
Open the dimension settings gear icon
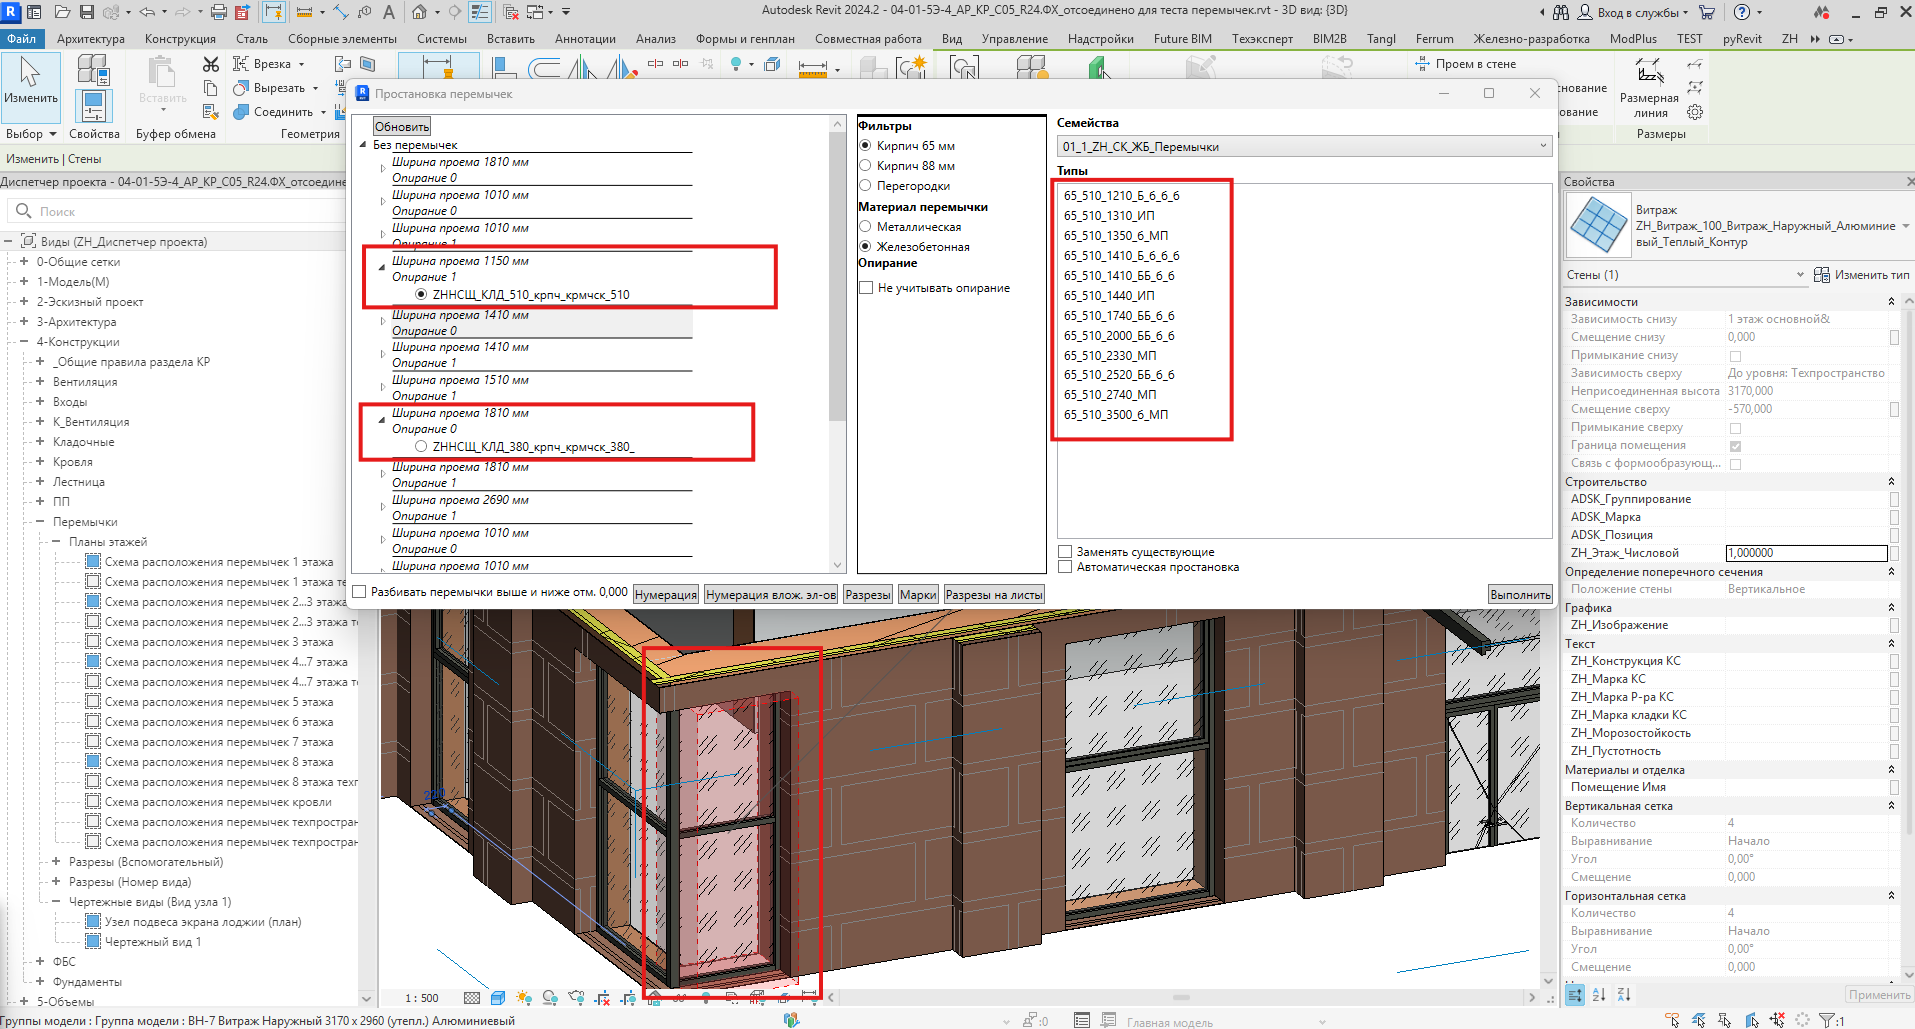[x=1695, y=112]
